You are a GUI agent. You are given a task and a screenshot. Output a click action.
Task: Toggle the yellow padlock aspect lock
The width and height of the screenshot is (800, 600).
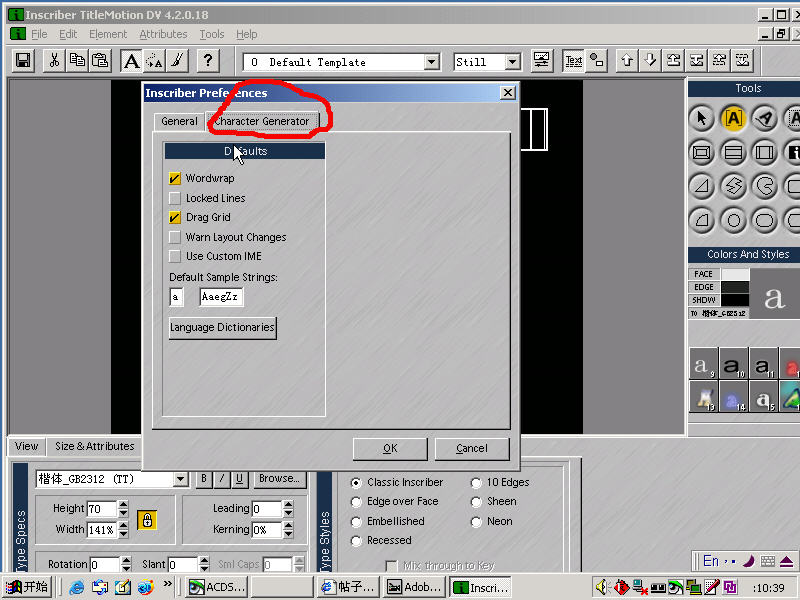point(147,519)
